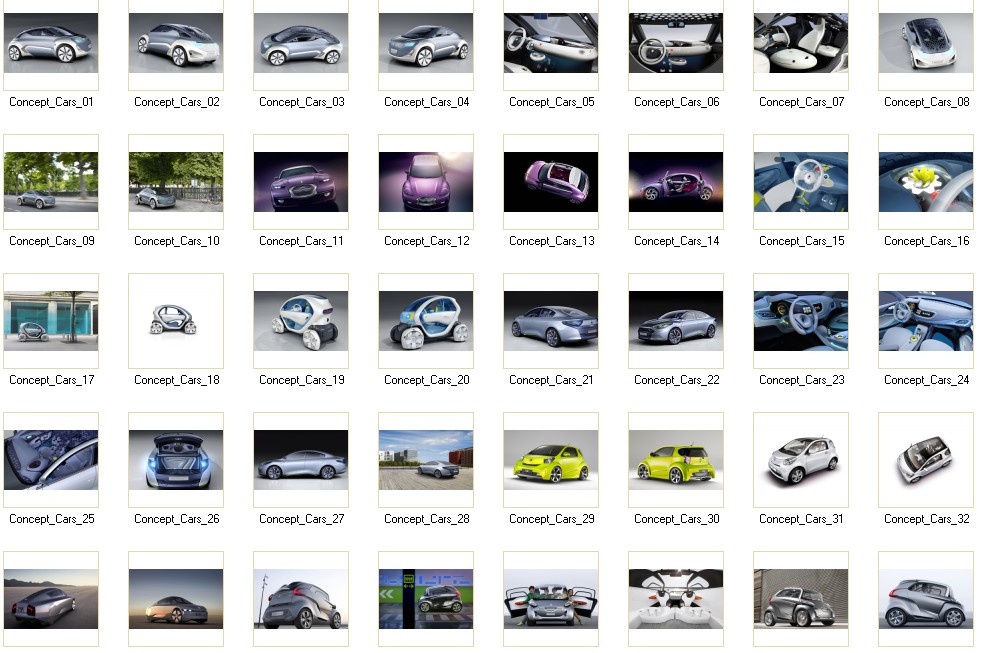Select the Concept_Cars_21 sedan thumbnail

pos(551,321)
